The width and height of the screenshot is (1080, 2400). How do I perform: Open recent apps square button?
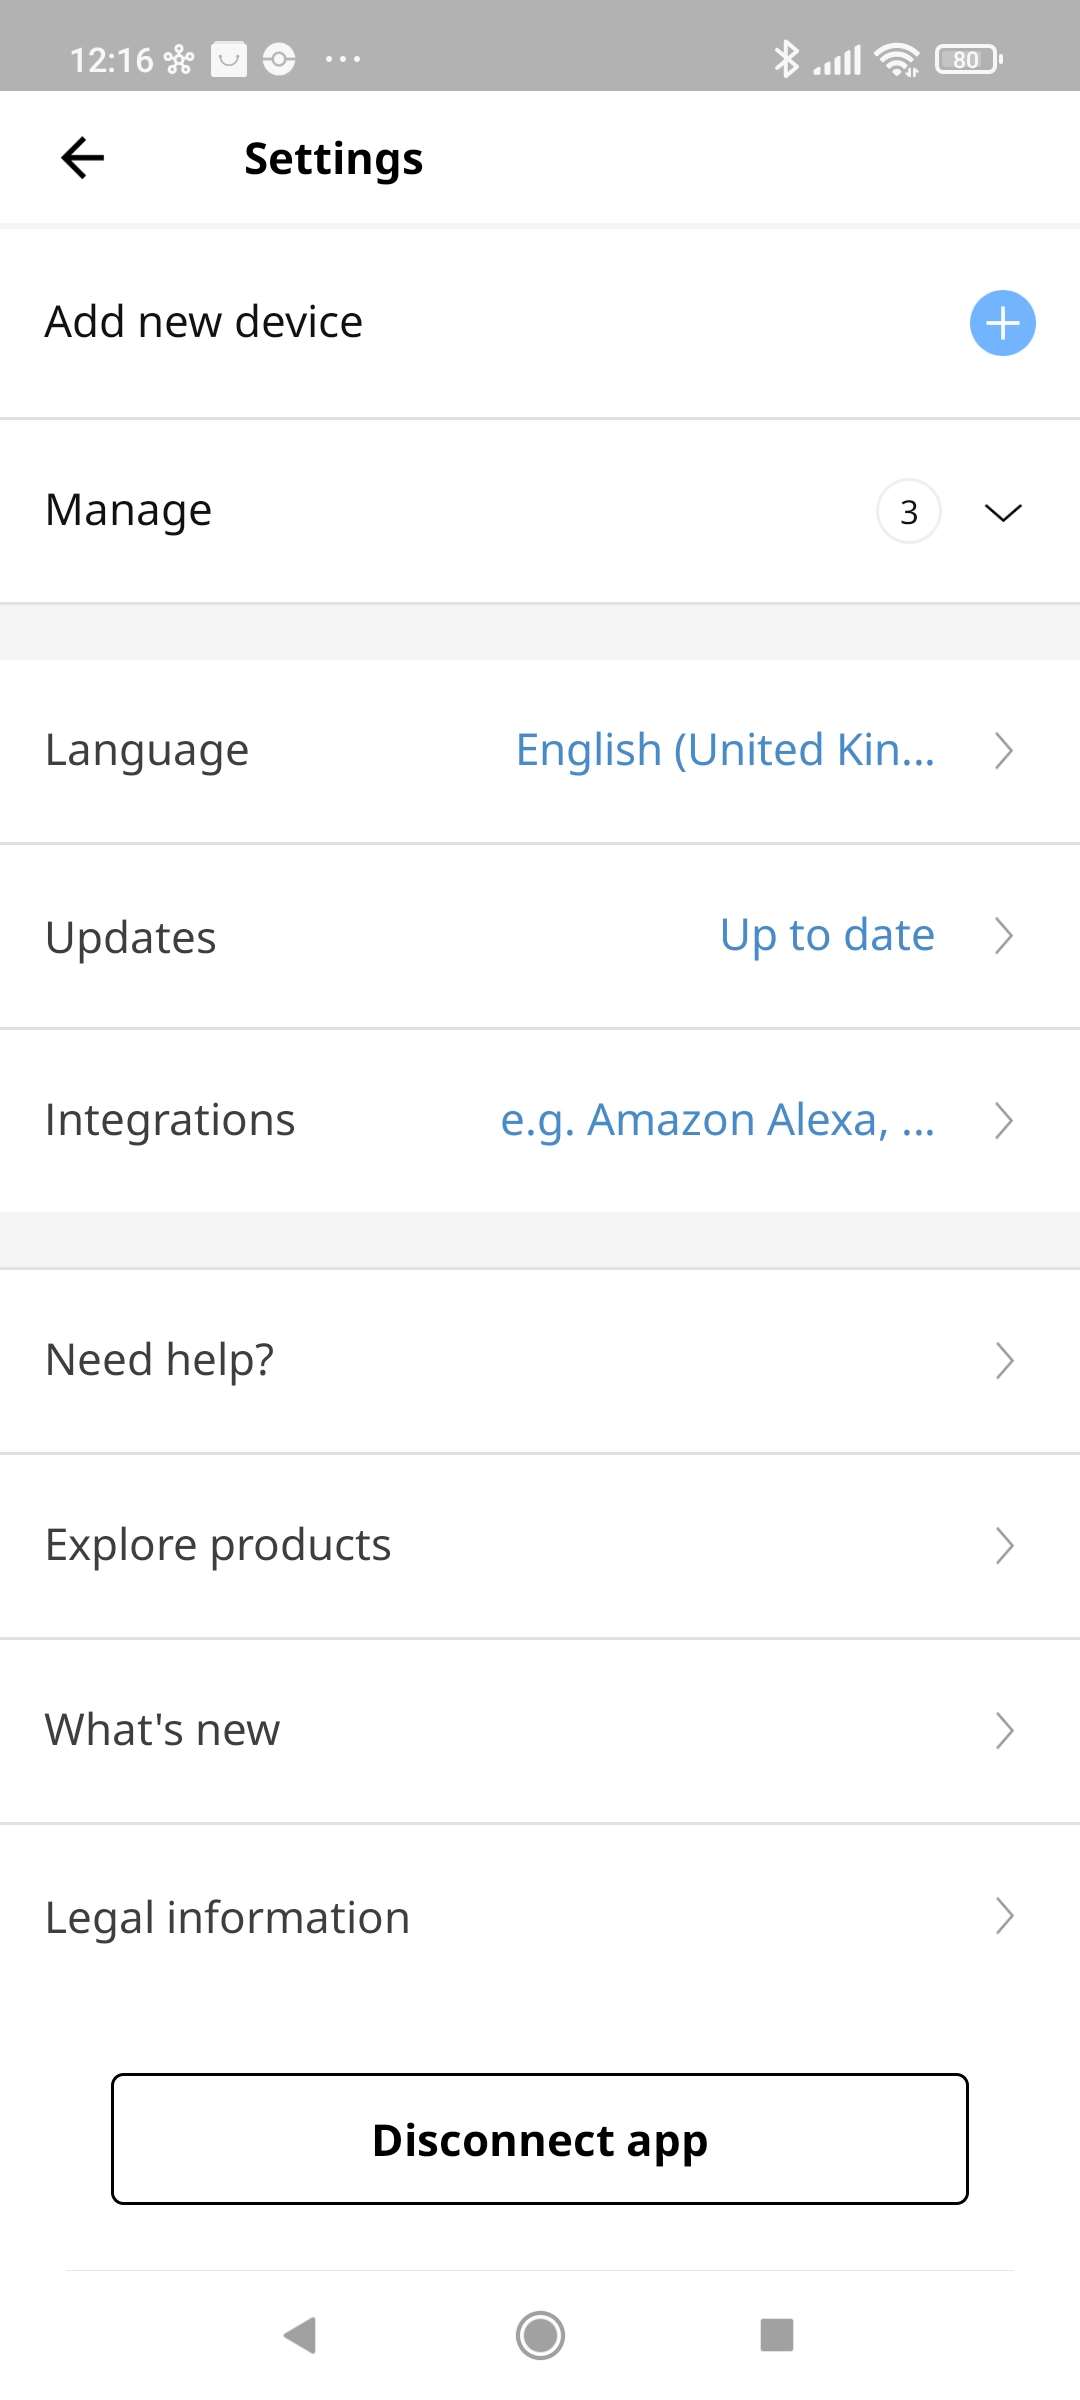777,2336
